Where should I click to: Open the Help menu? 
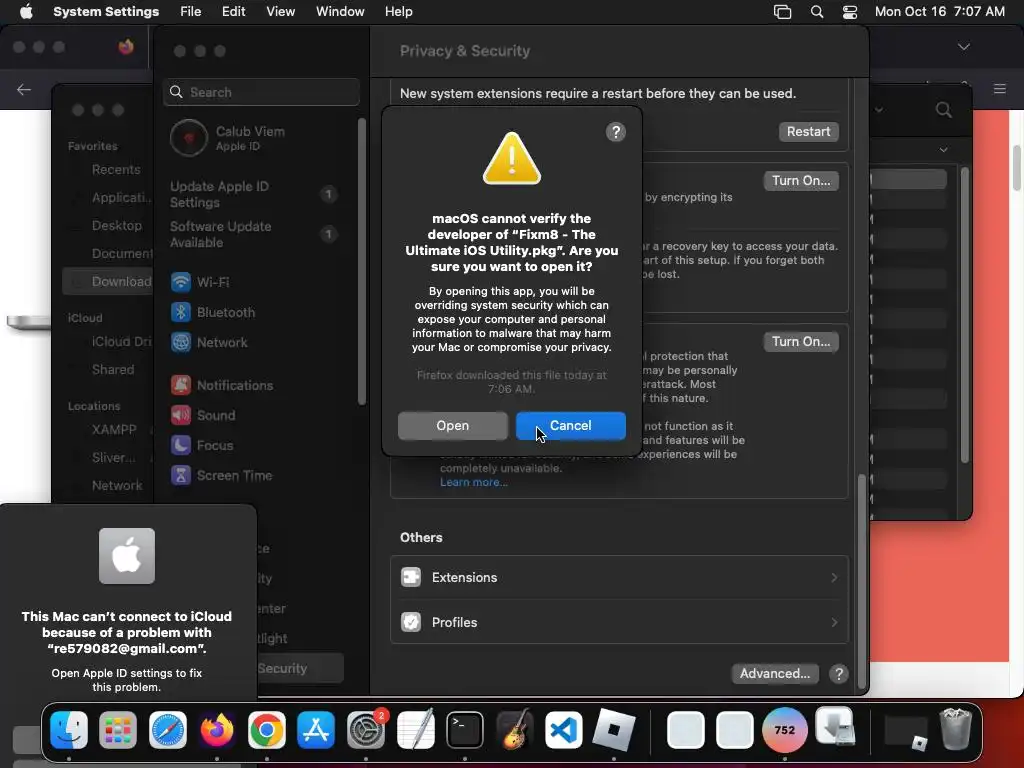point(398,12)
